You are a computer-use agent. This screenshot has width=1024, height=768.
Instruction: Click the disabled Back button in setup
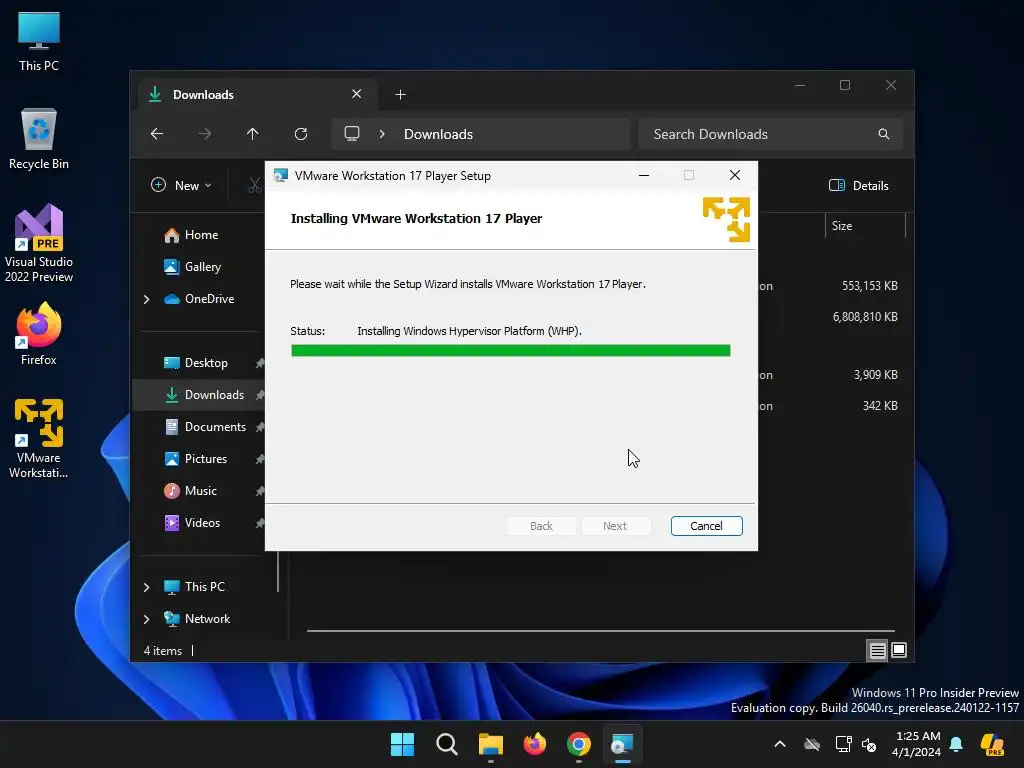click(x=541, y=526)
